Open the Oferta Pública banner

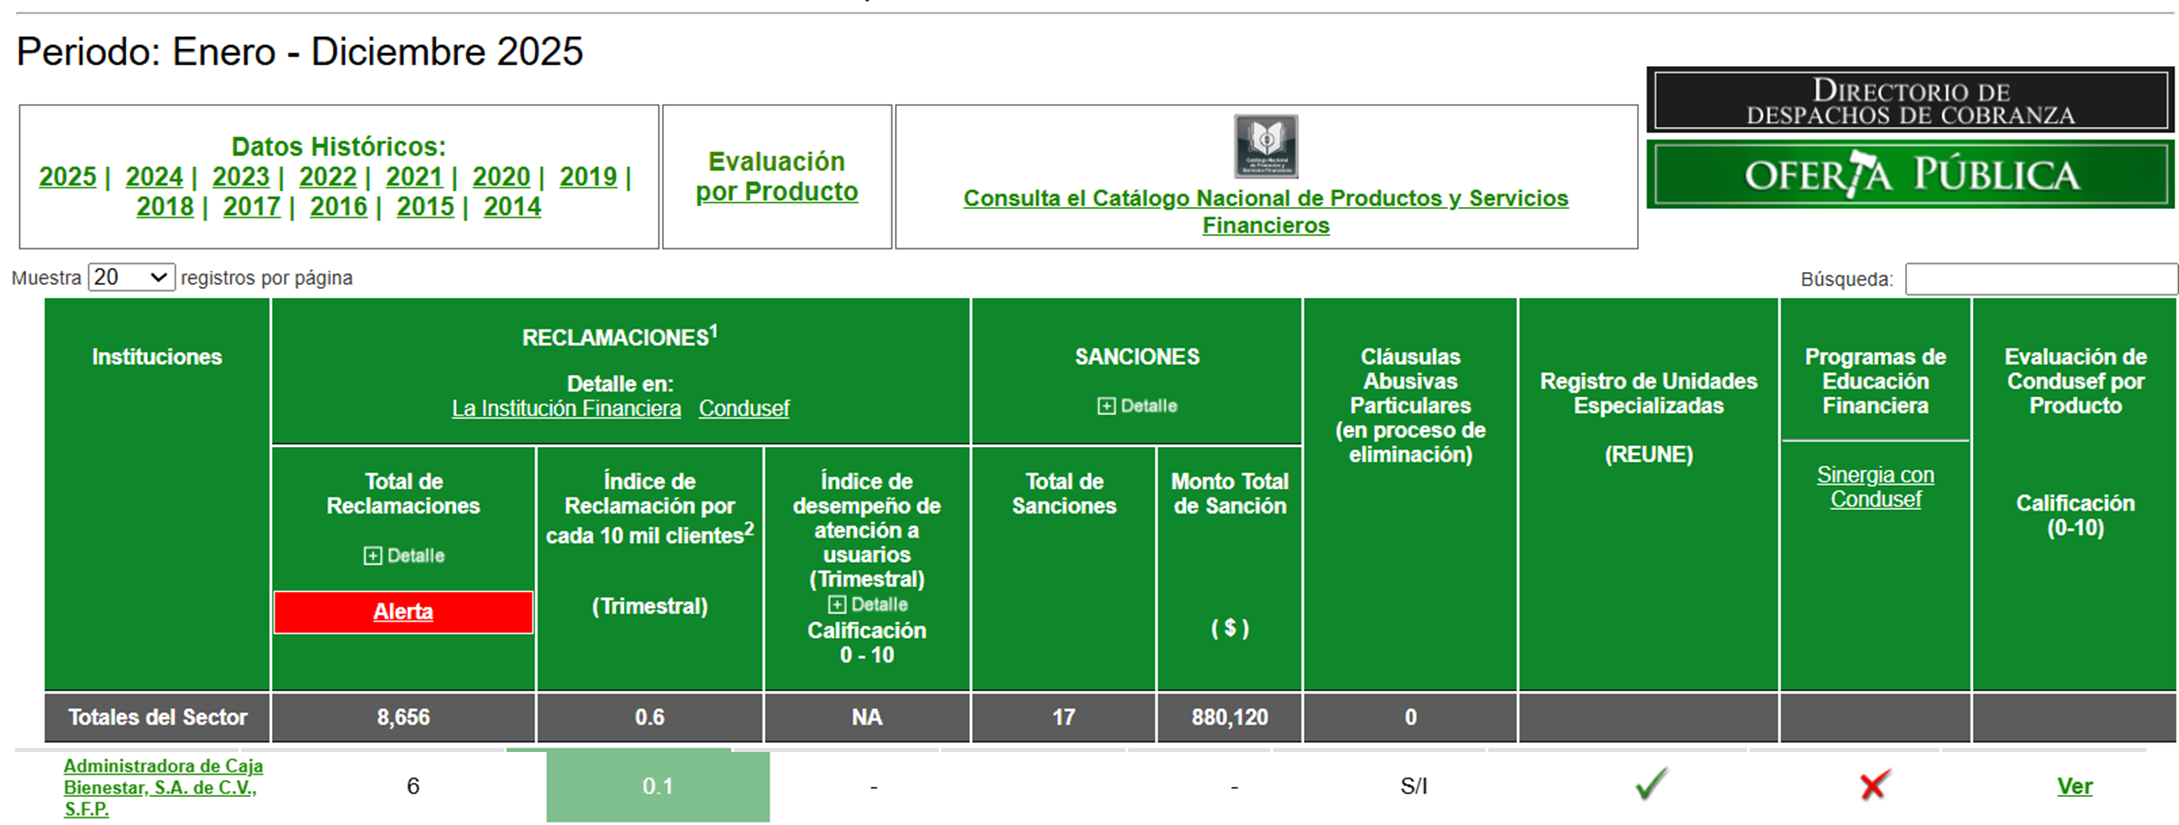1910,175
